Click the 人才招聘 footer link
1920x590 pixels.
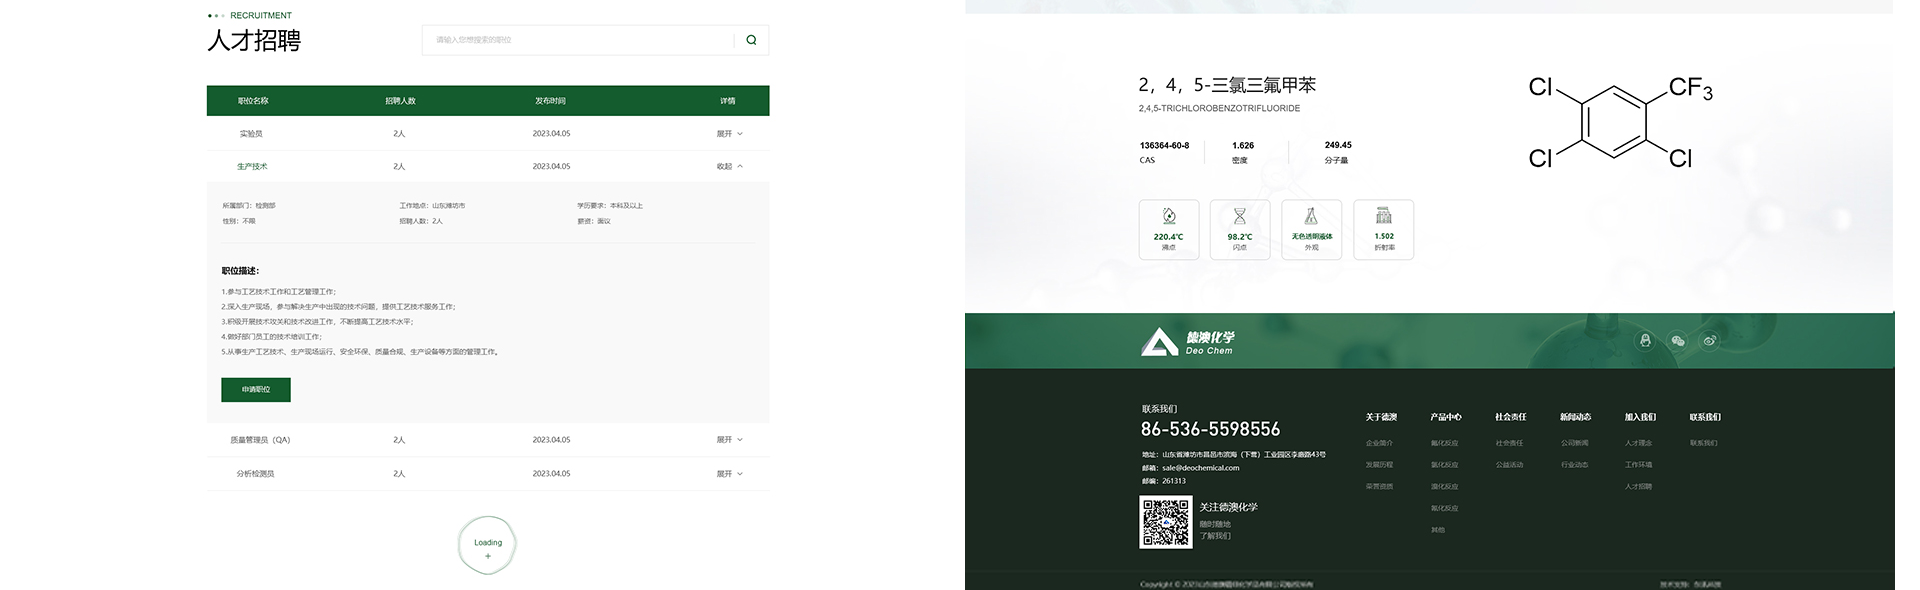[x=1638, y=487]
